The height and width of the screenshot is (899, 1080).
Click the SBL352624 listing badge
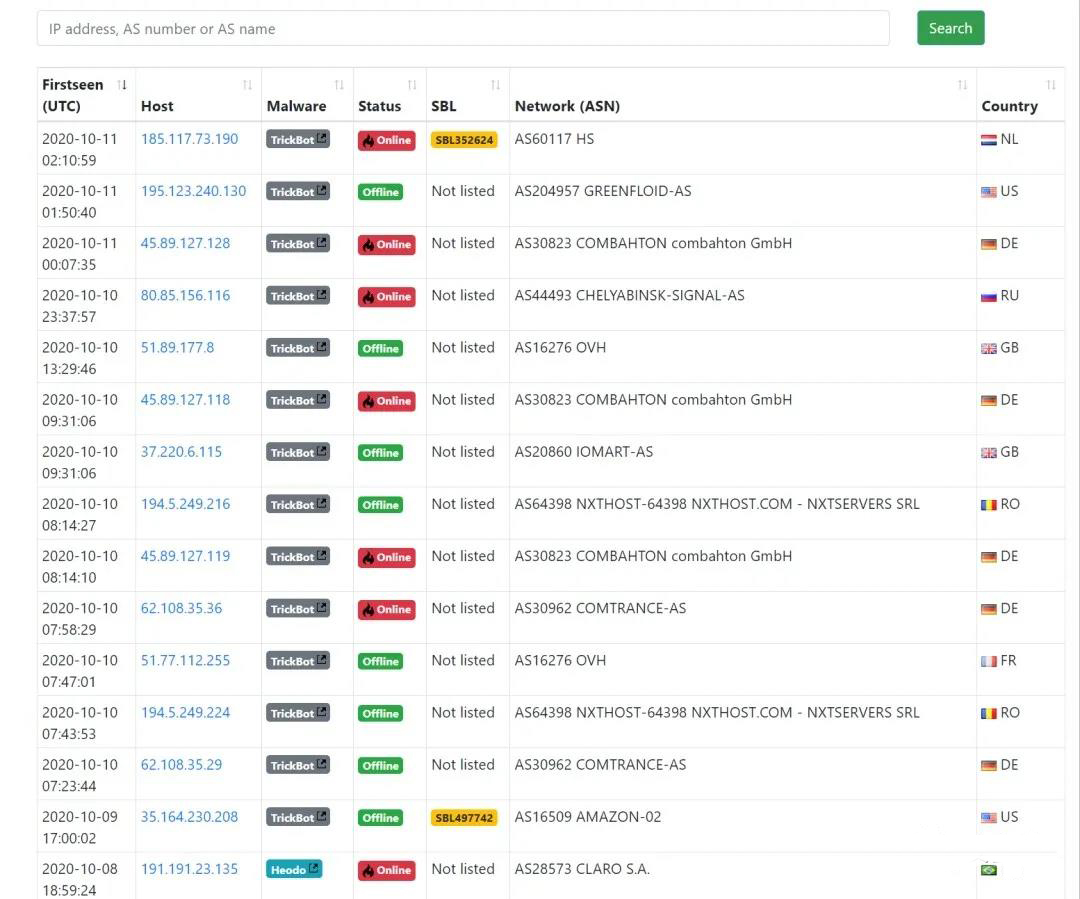click(x=464, y=140)
